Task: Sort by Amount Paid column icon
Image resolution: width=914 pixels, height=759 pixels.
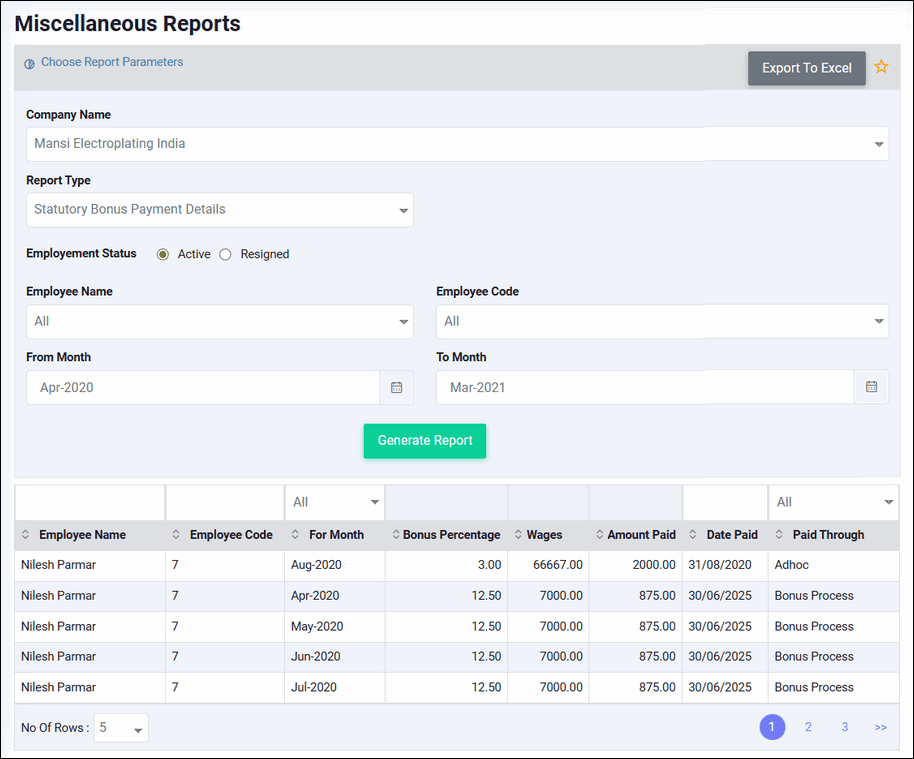Action: pyautogui.click(x=599, y=535)
